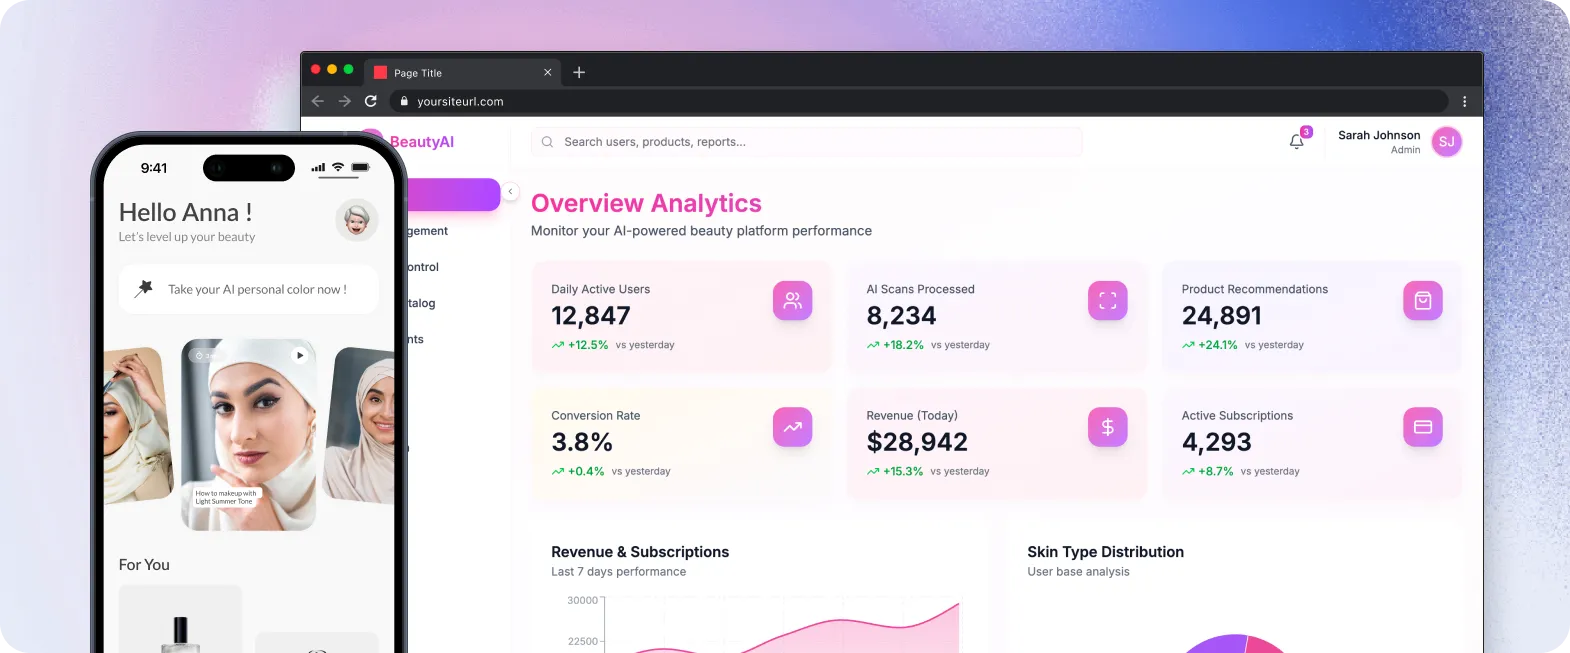Screen dimensions: 1570x653
Task: Open the browser three-dot menu
Action: (1464, 101)
